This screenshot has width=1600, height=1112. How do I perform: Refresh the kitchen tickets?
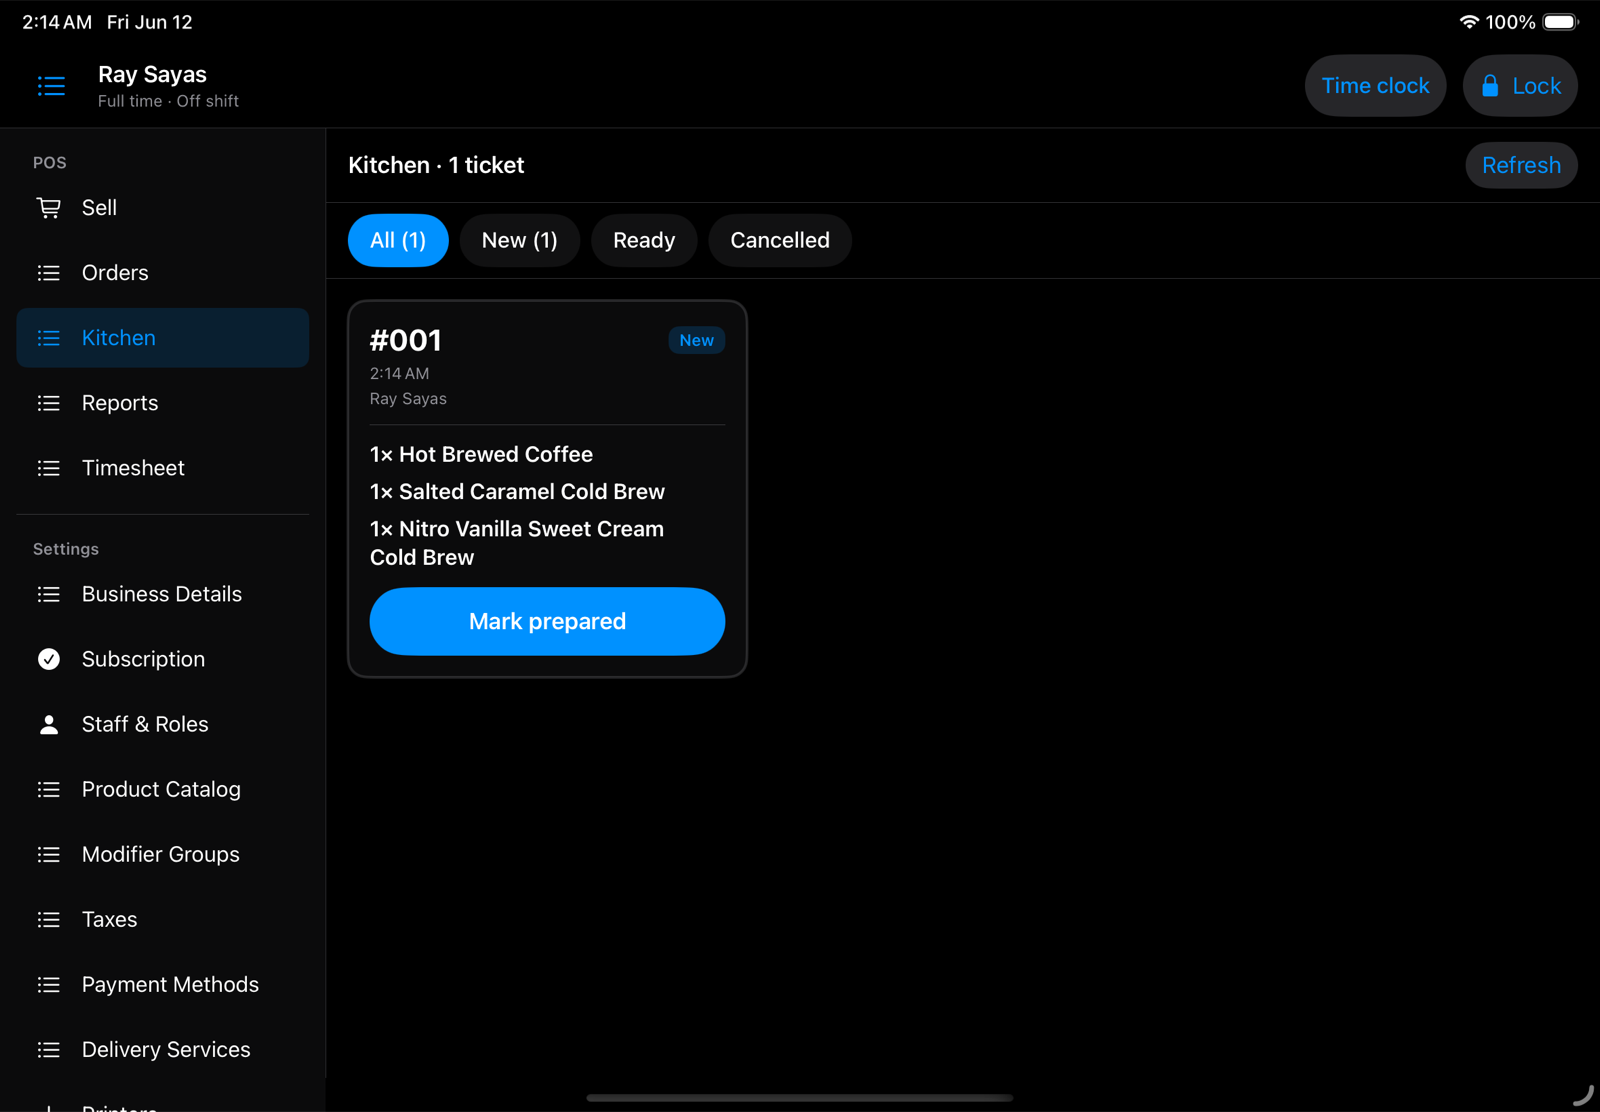coord(1521,165)
